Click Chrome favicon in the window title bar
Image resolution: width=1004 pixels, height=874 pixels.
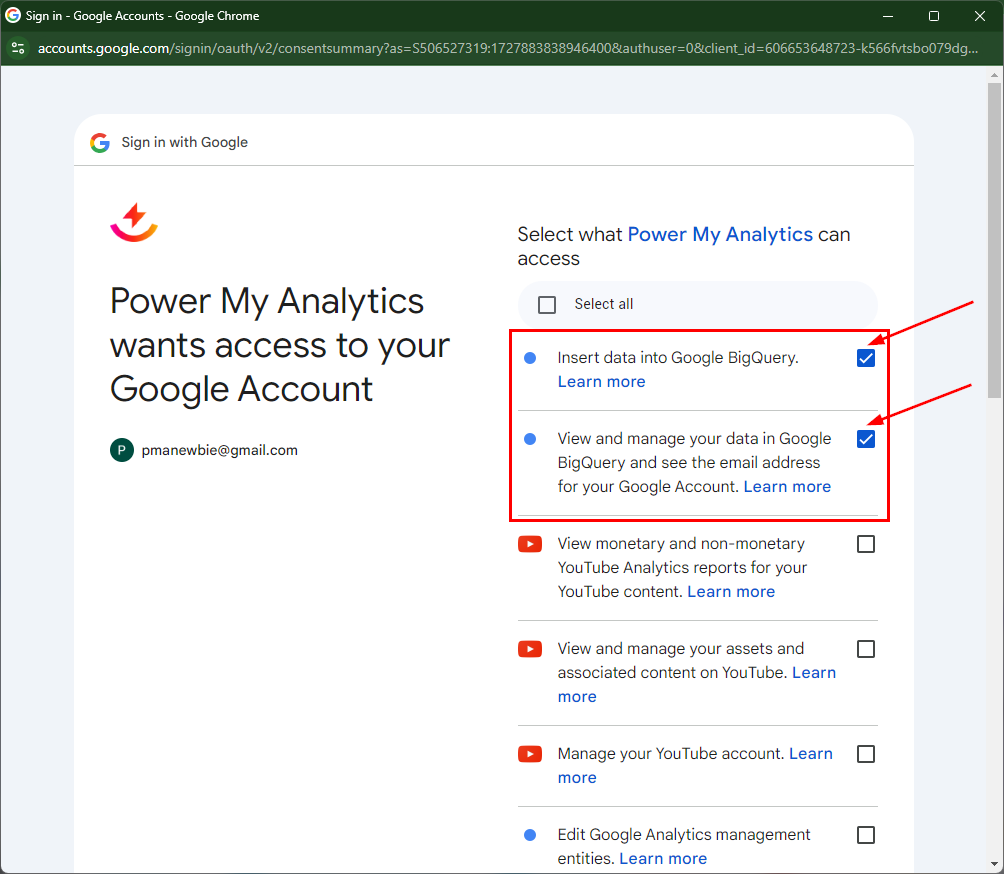click(x=13, y=16)
